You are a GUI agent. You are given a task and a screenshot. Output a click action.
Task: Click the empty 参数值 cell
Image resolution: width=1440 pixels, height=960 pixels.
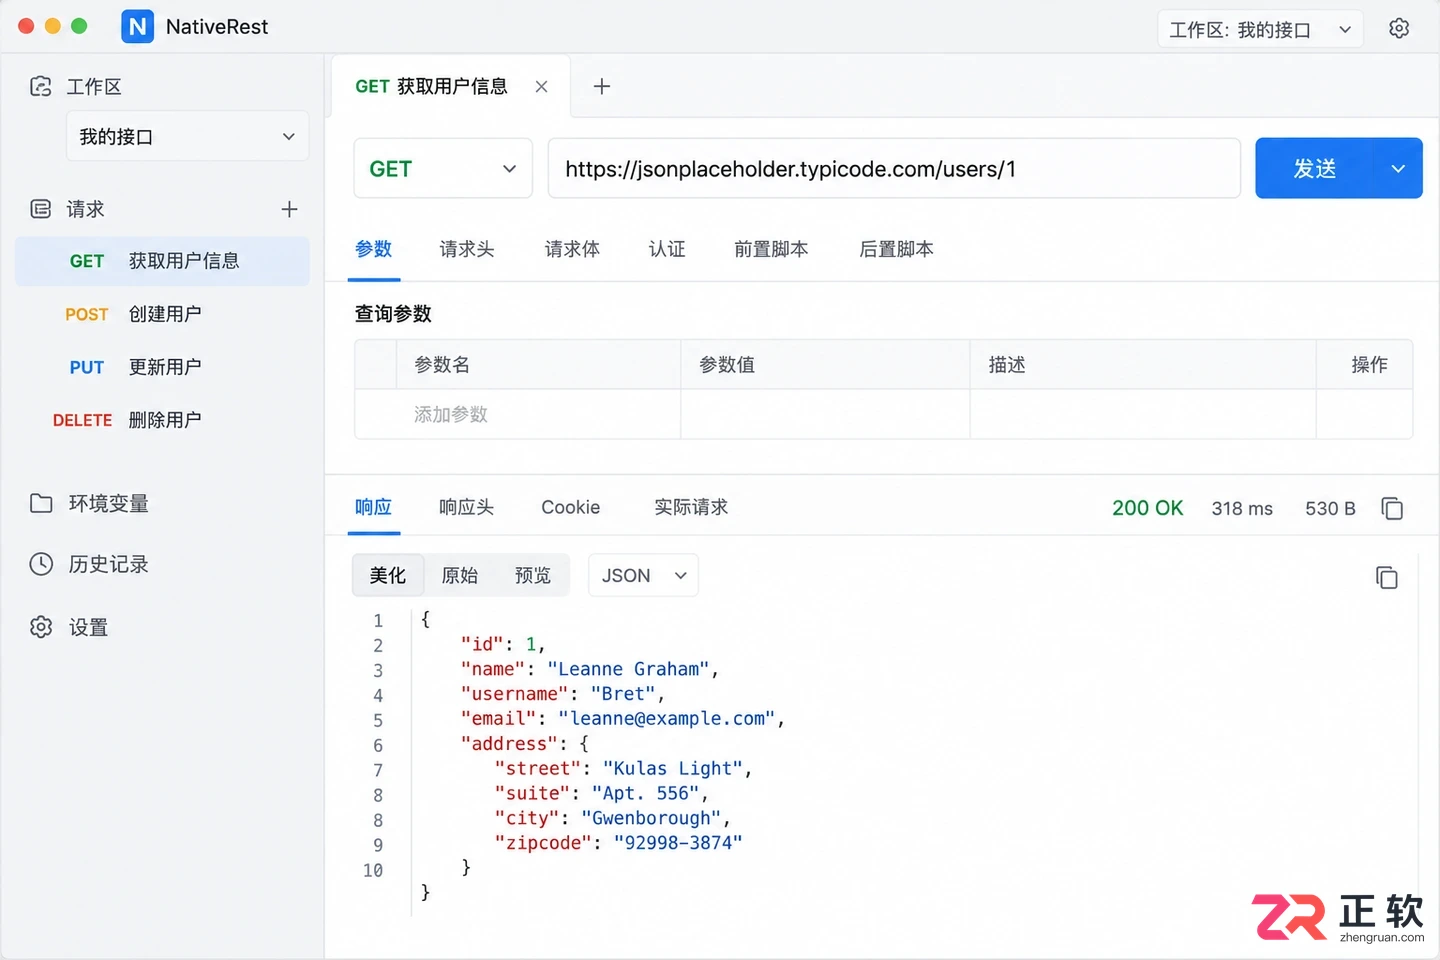(825, 414)
